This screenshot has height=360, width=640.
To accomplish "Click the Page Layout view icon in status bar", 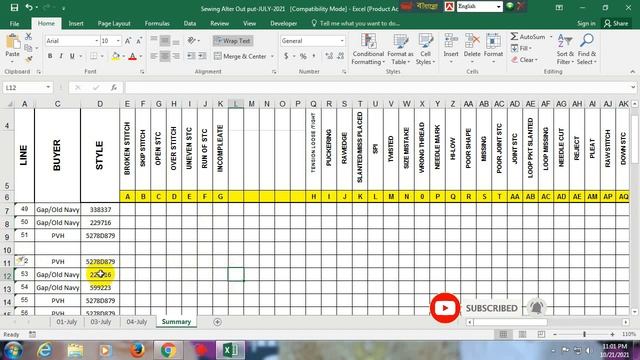I will 522,334.
